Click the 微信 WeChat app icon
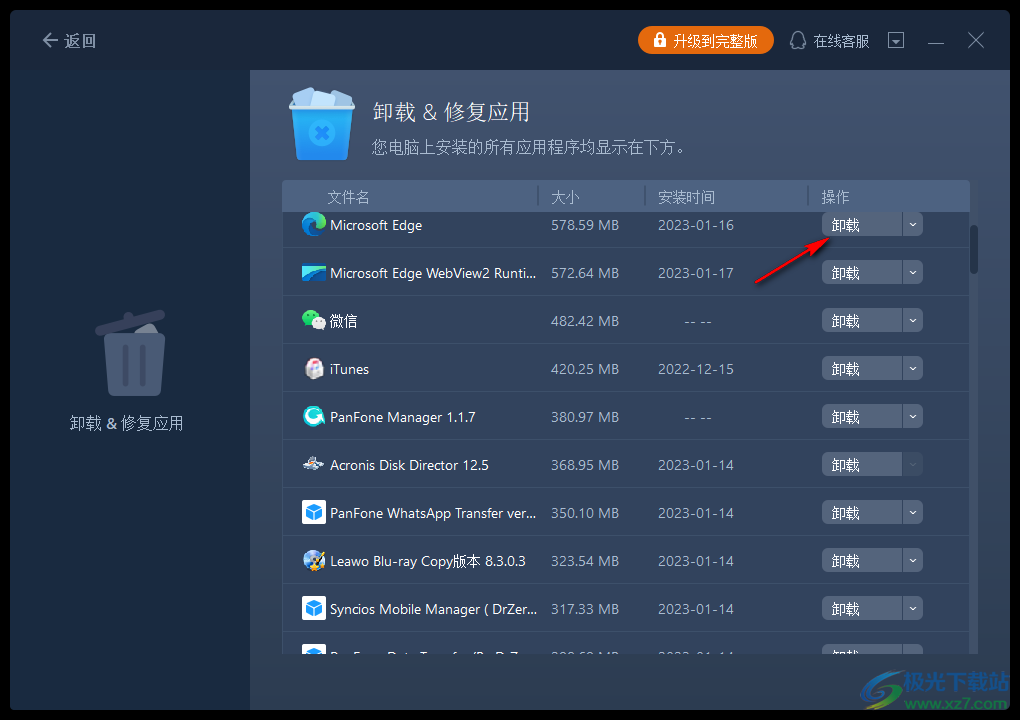Screen dimensions: 1020x720 314,320
